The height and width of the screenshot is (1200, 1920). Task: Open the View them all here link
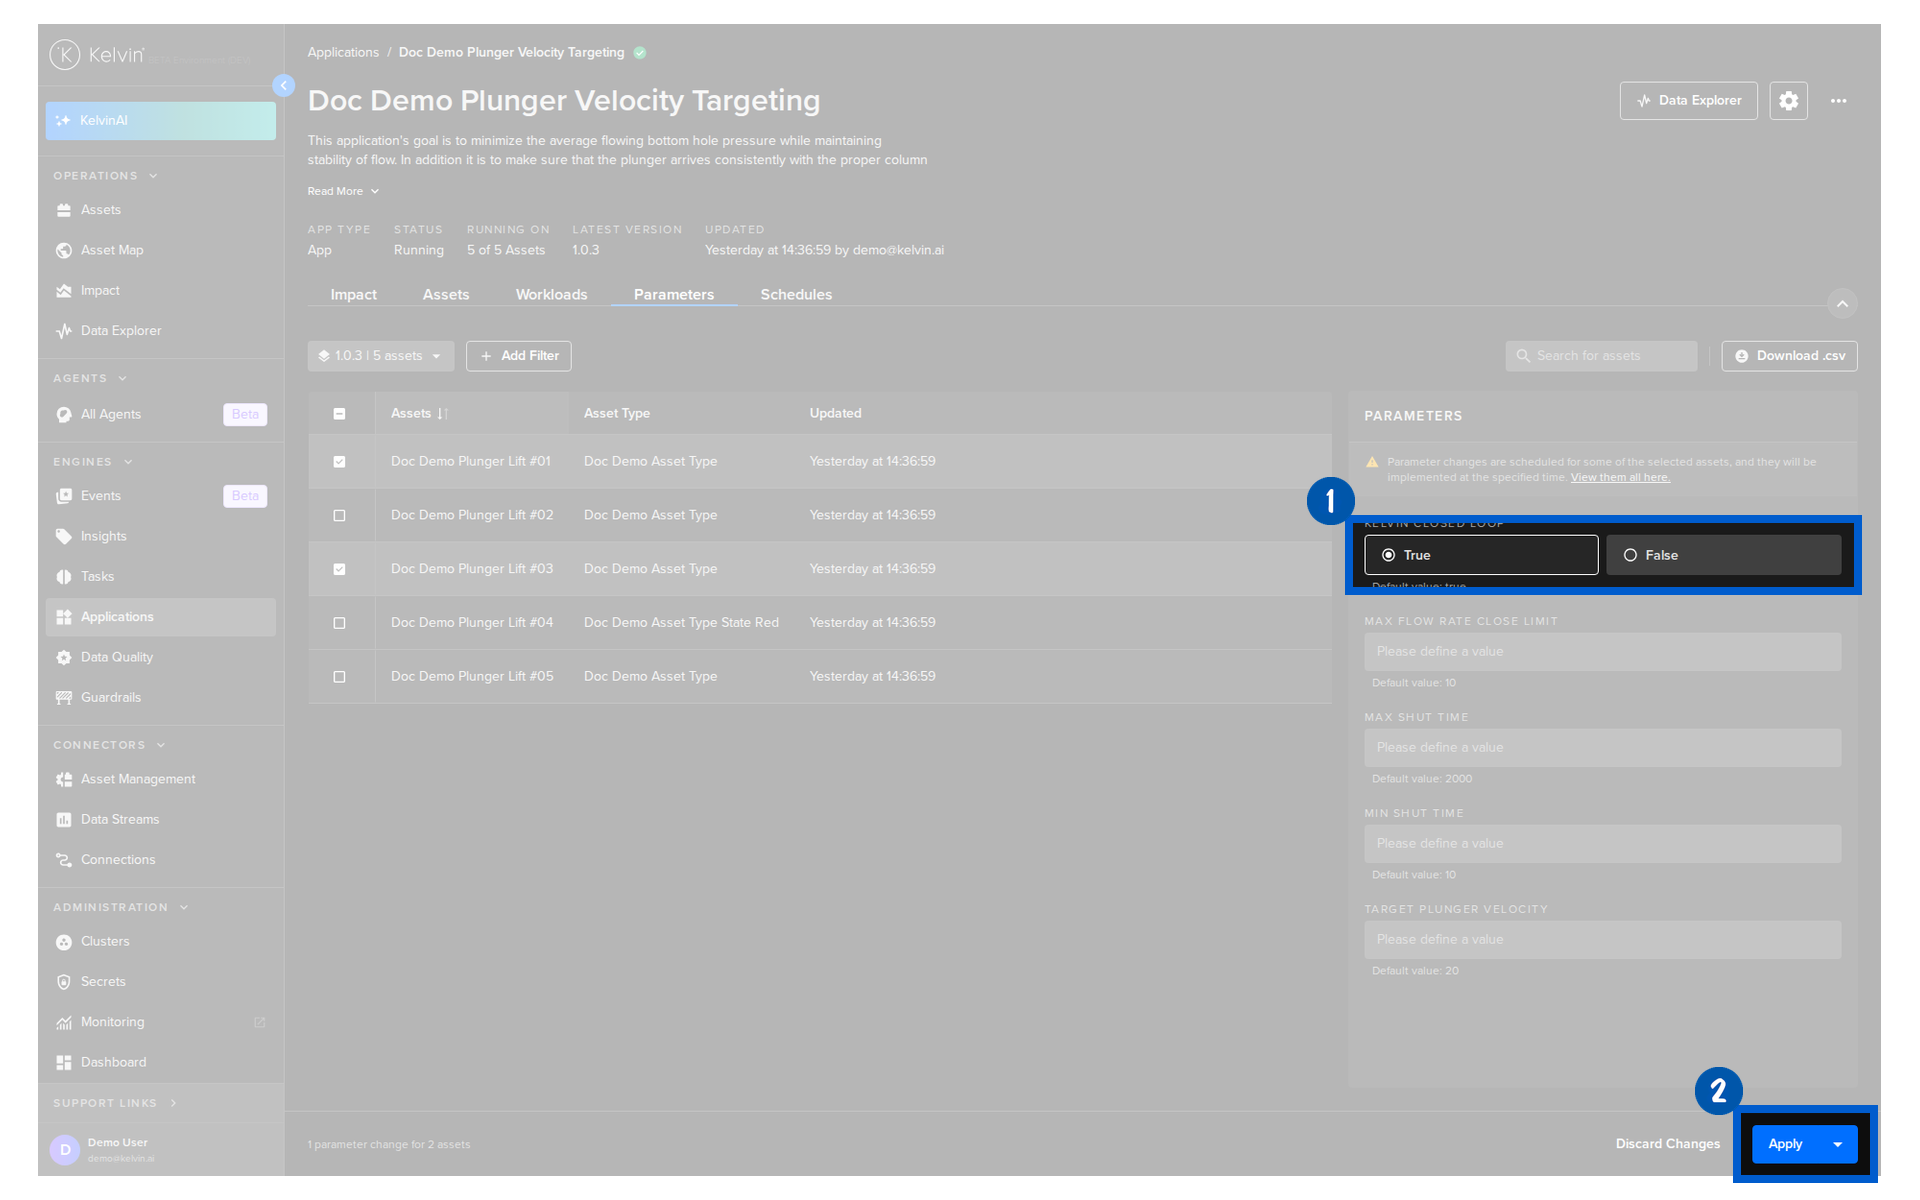pyautogui.click(x=1620, y=478)
